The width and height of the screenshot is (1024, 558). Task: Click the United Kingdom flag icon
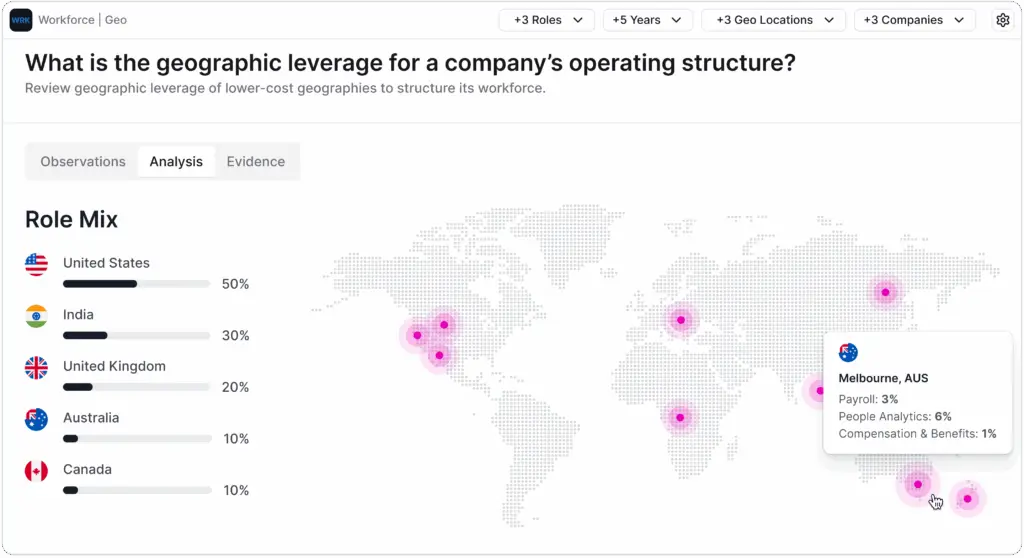click(x=37, y=368)
